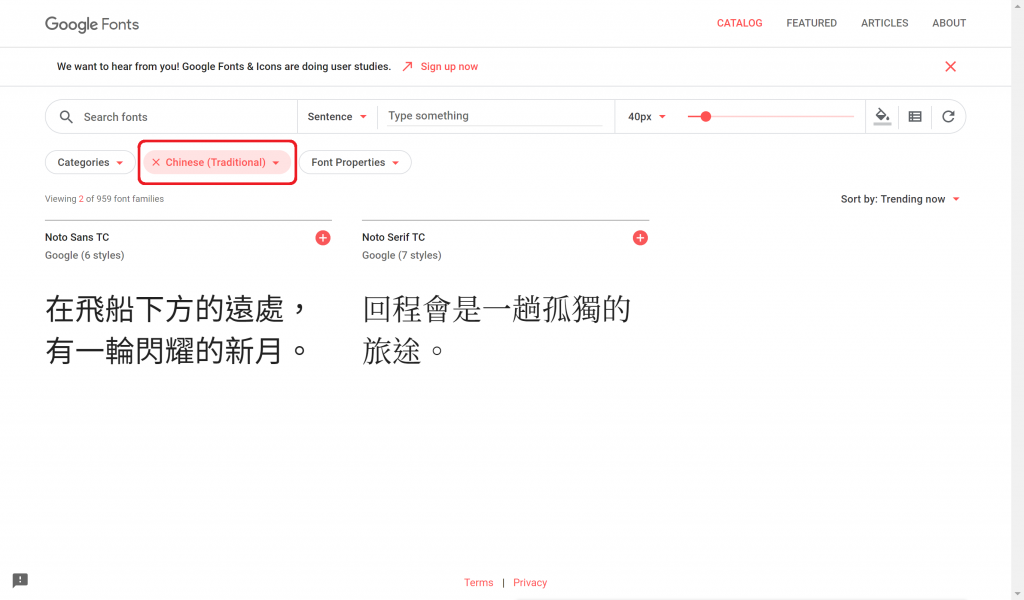Click the Noto Sans TC Chinese sample text
The image size is (1024, 600).
coord(176,330)
